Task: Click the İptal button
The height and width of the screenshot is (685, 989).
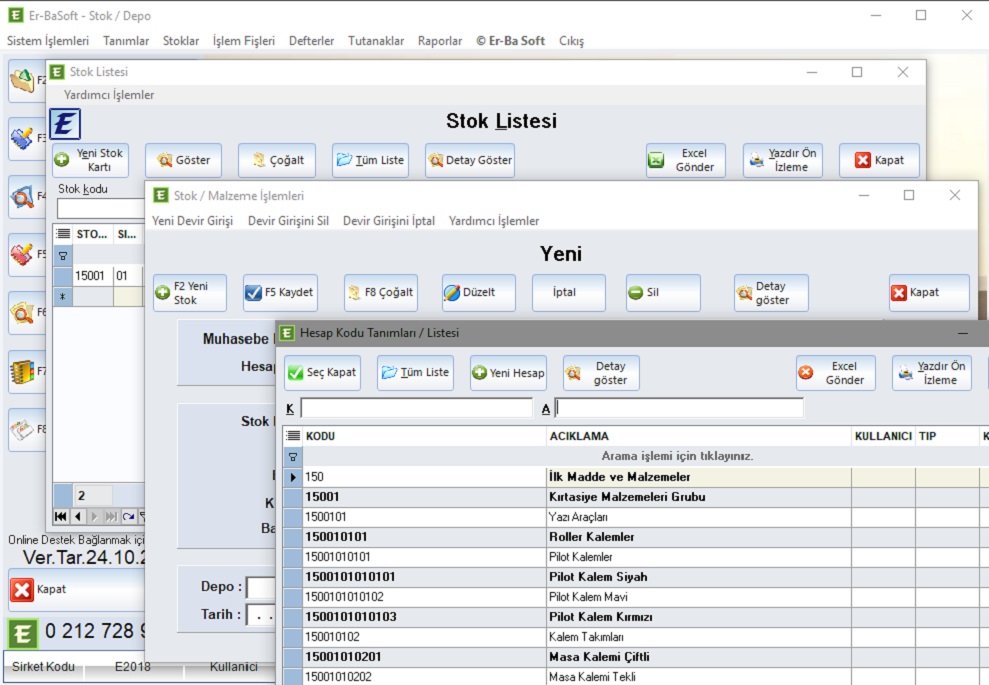Action: pos(569,293)
